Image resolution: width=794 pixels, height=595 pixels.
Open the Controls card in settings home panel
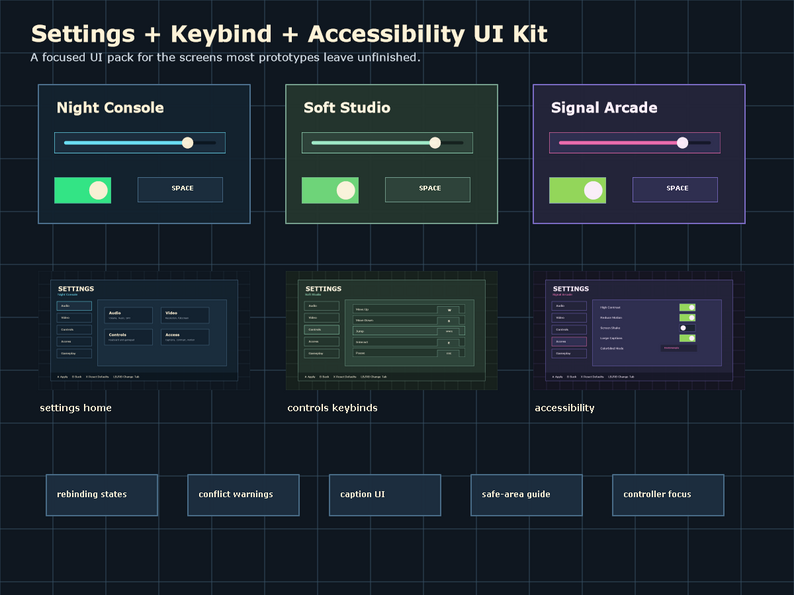(129, 337)
